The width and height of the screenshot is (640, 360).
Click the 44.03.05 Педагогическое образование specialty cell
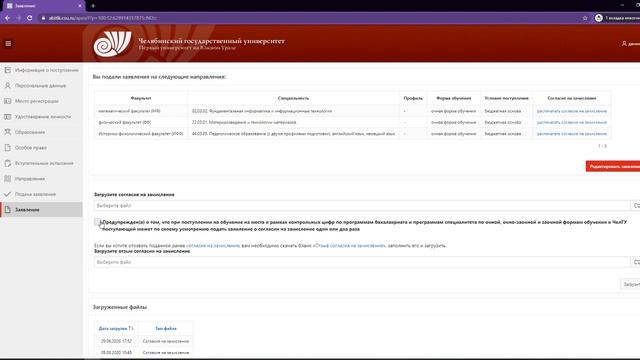click(x=293, y=134)
